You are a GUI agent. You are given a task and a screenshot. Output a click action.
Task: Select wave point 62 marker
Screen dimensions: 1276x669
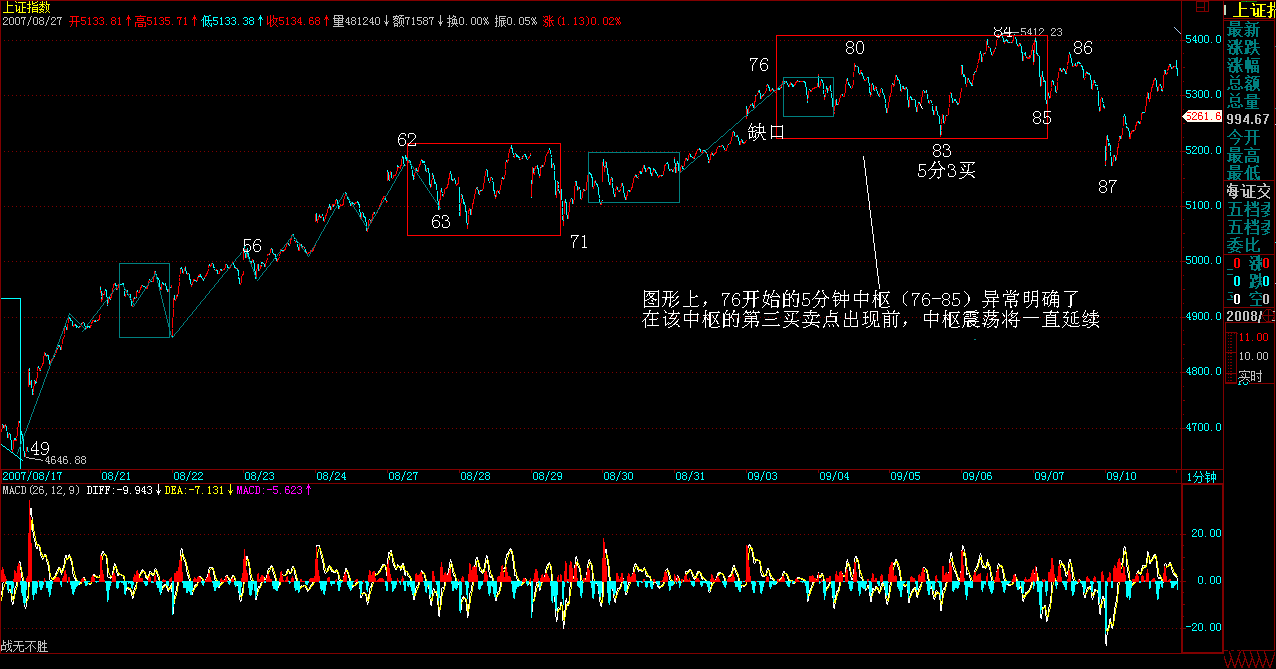pyautogui.click(x=406, y=140)
